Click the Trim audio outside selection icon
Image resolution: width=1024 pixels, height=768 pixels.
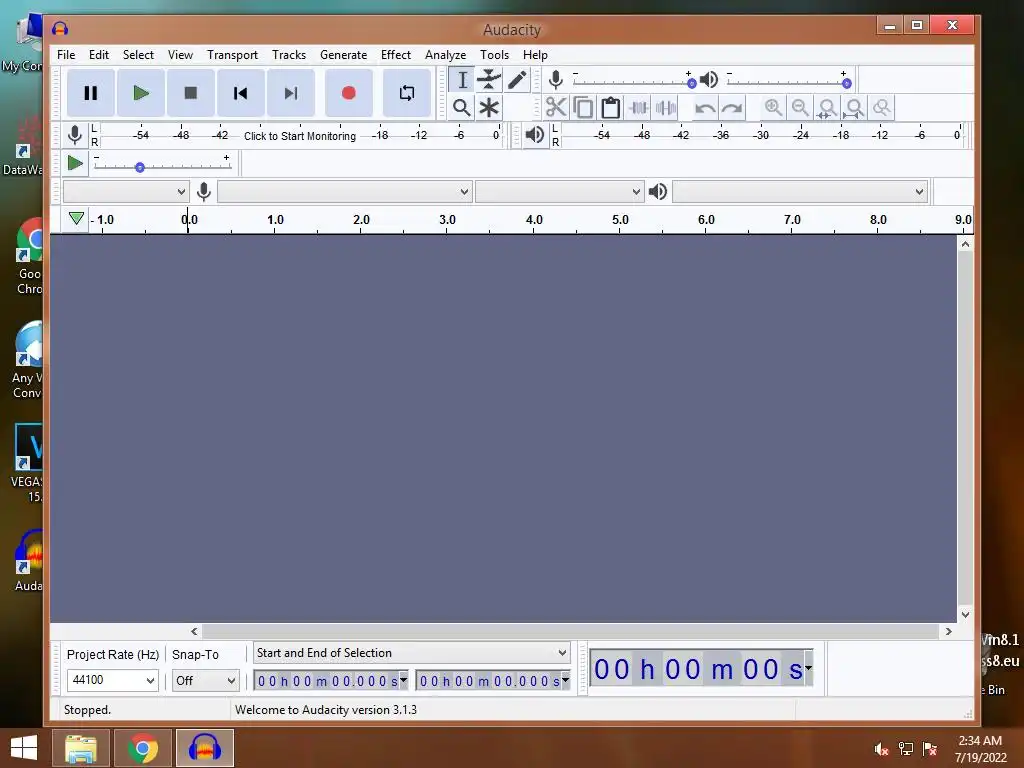(x=638, y=107)
